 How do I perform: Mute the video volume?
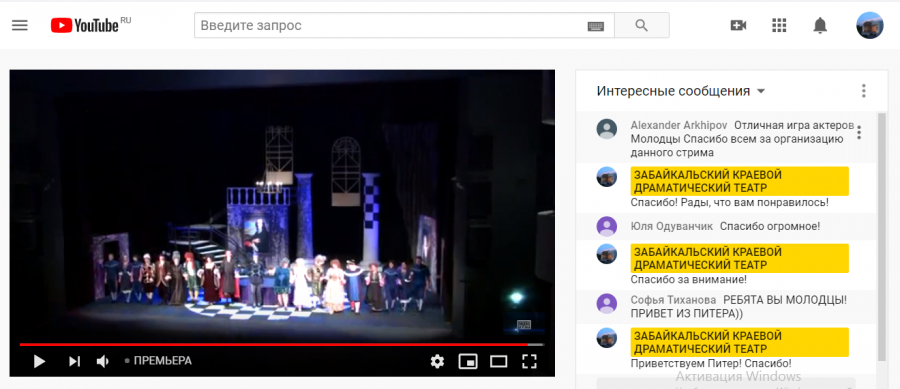click(103, 361)
